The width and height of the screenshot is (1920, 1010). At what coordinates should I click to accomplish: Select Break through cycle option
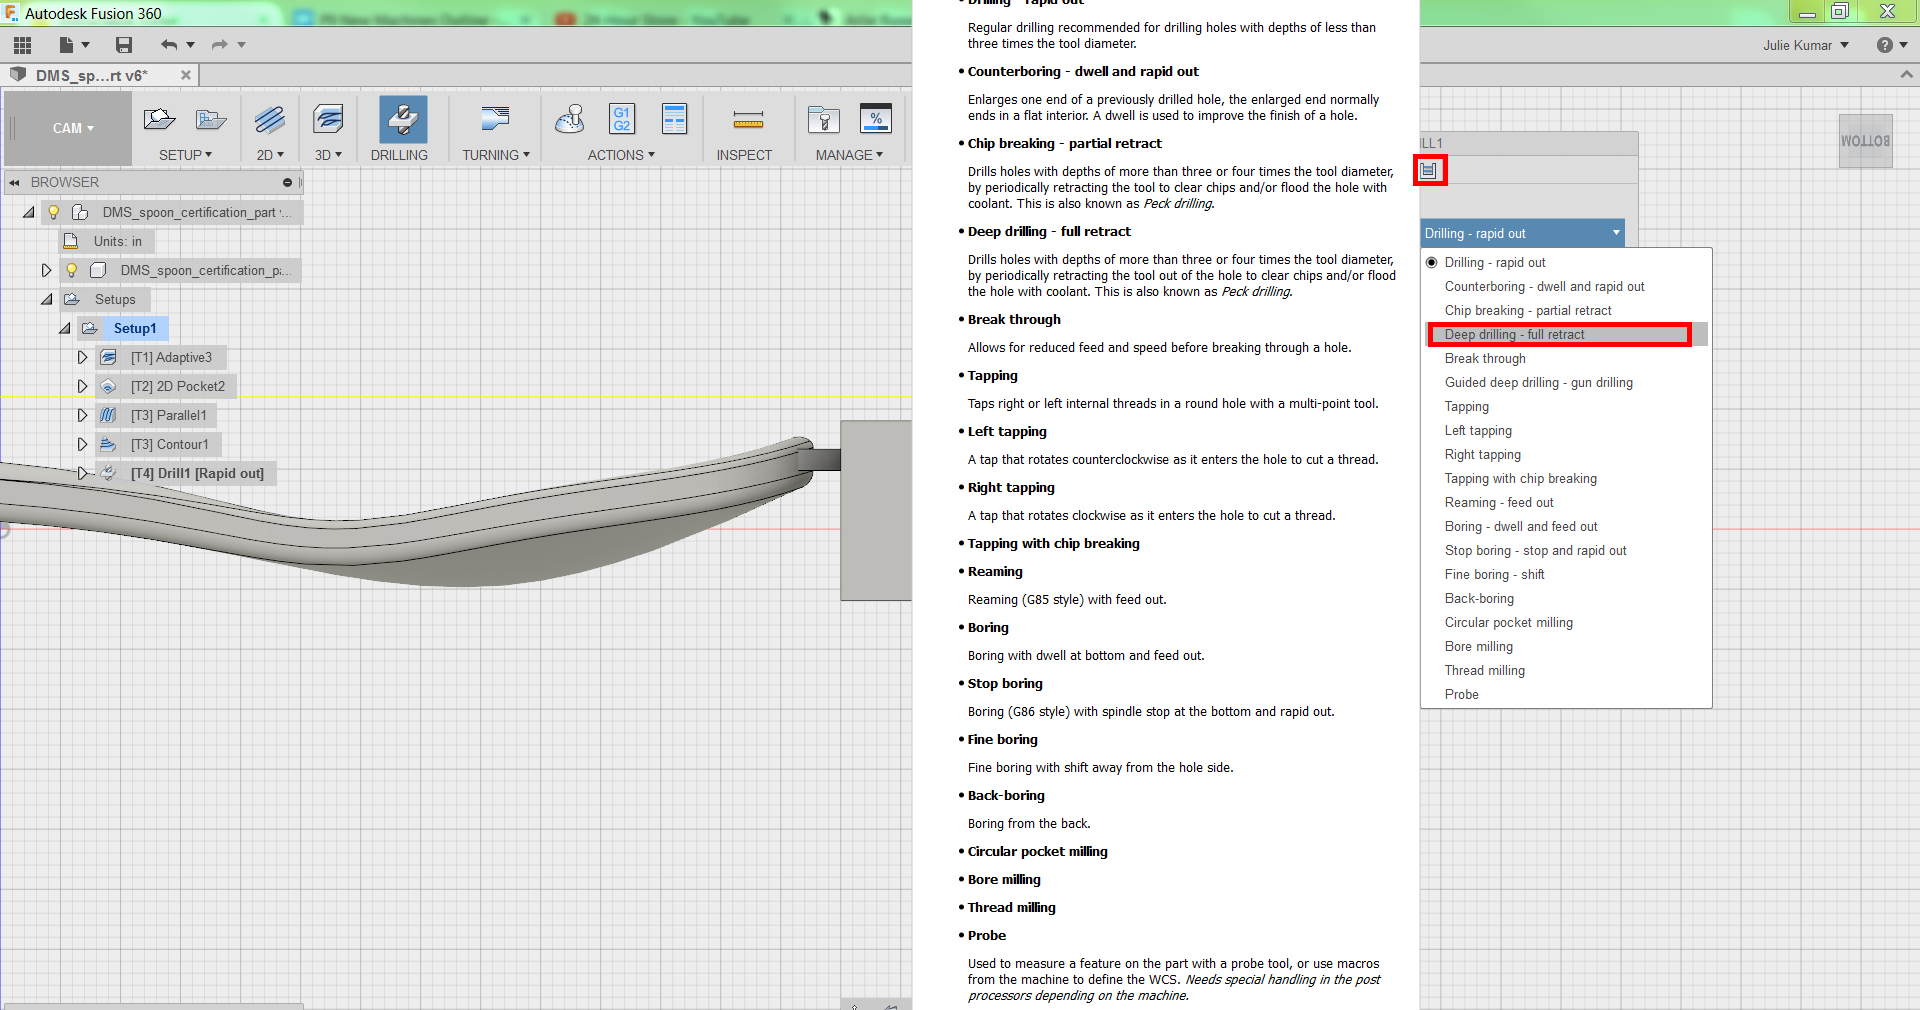pyautogui.click(x=1485, y=359)
